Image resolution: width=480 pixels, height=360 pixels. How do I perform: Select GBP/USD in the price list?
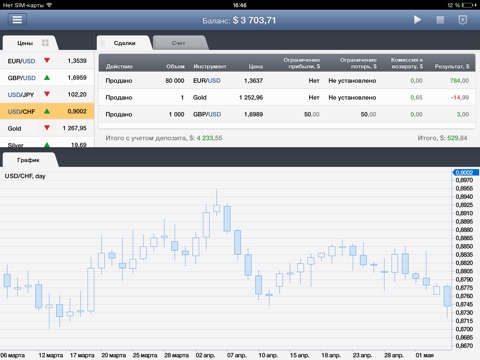47,78
